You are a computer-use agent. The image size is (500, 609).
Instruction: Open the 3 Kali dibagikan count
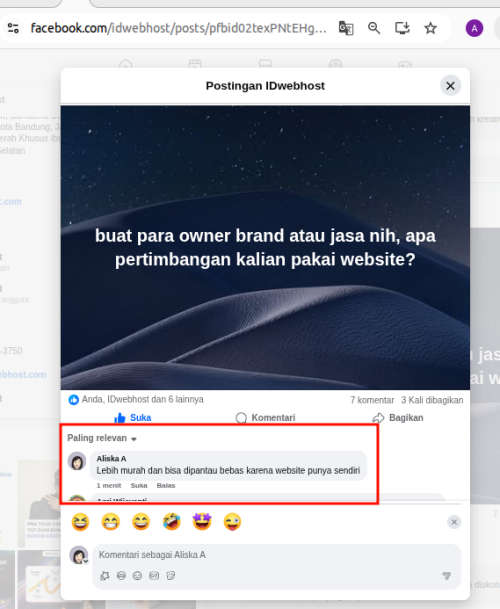click(432, 400)
